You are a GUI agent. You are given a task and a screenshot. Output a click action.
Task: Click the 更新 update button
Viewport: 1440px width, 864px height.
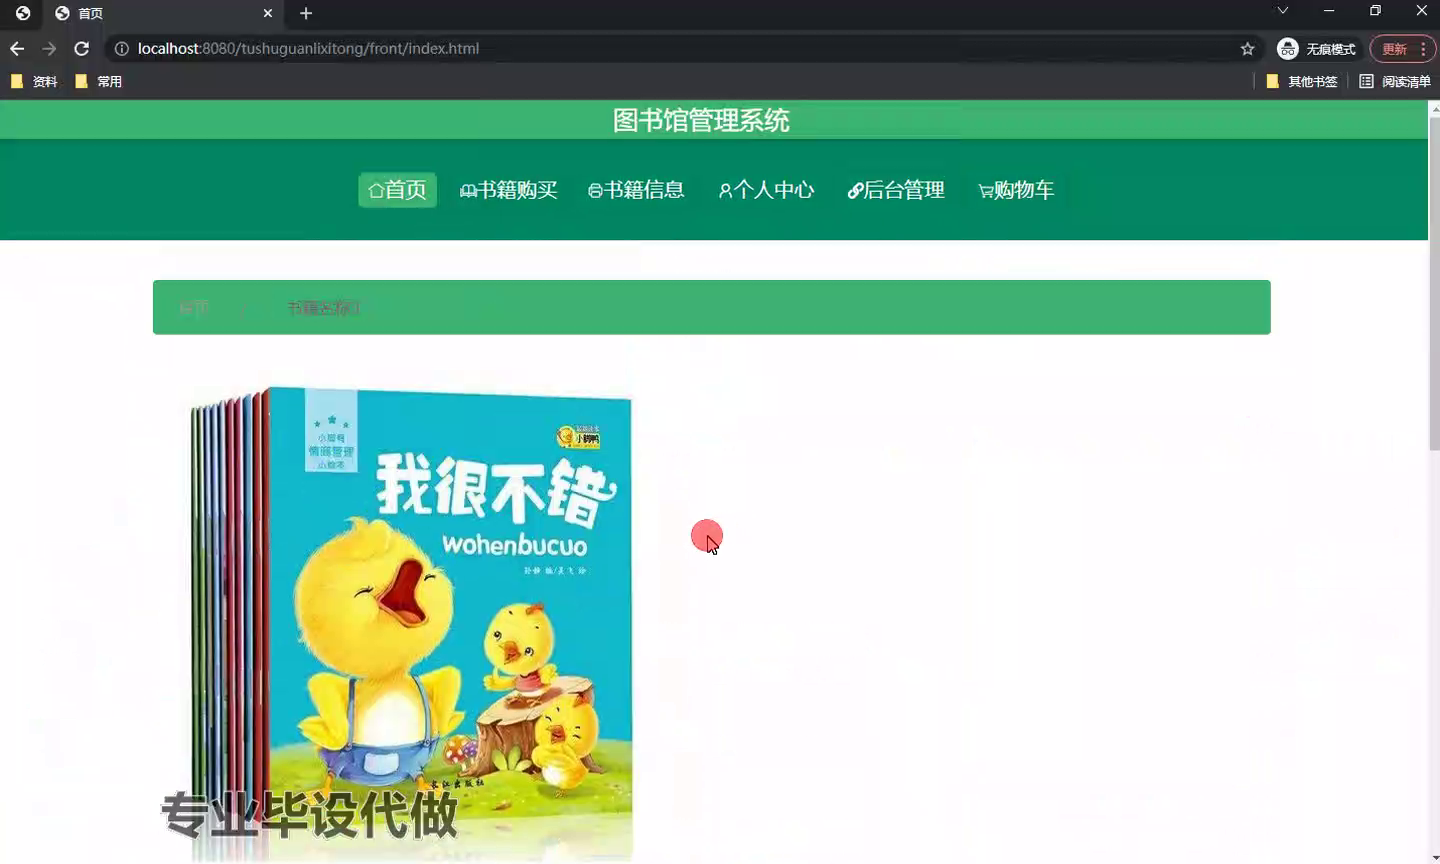pos(1394,48)
